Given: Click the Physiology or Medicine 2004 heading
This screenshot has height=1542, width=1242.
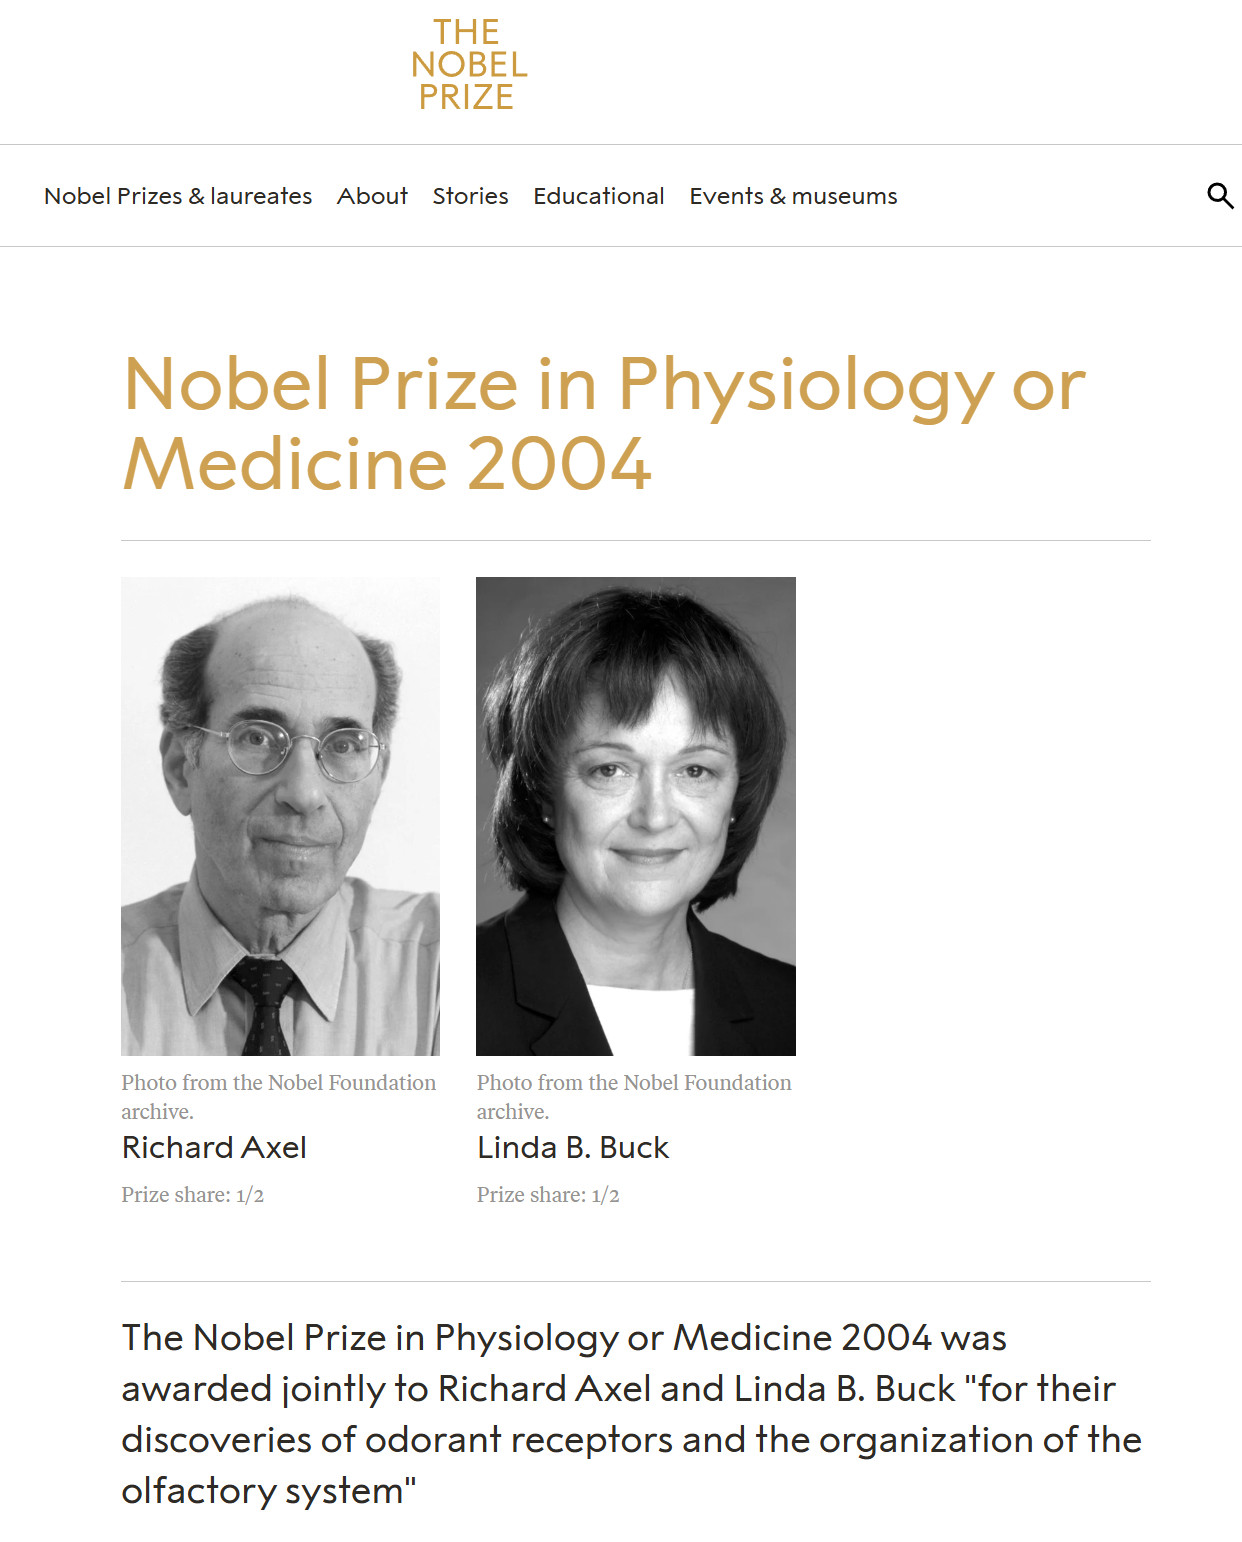Looking at the screenshot, I should point(604,423).
